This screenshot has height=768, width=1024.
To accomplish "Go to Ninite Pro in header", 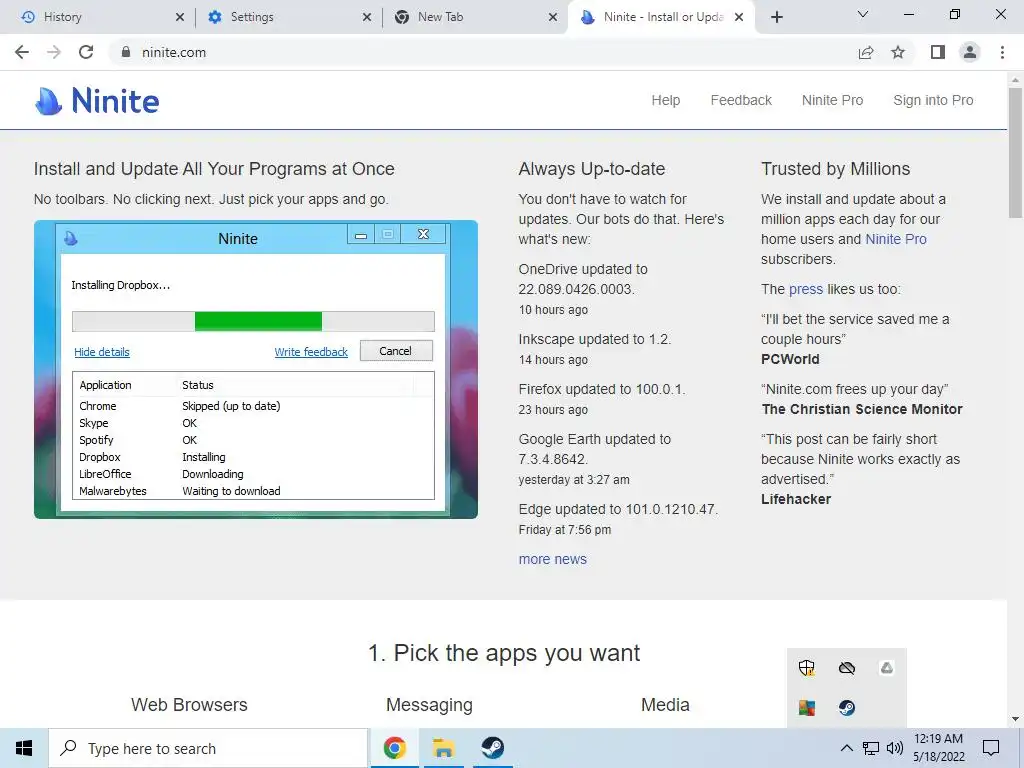I will (x=832, y=100).
